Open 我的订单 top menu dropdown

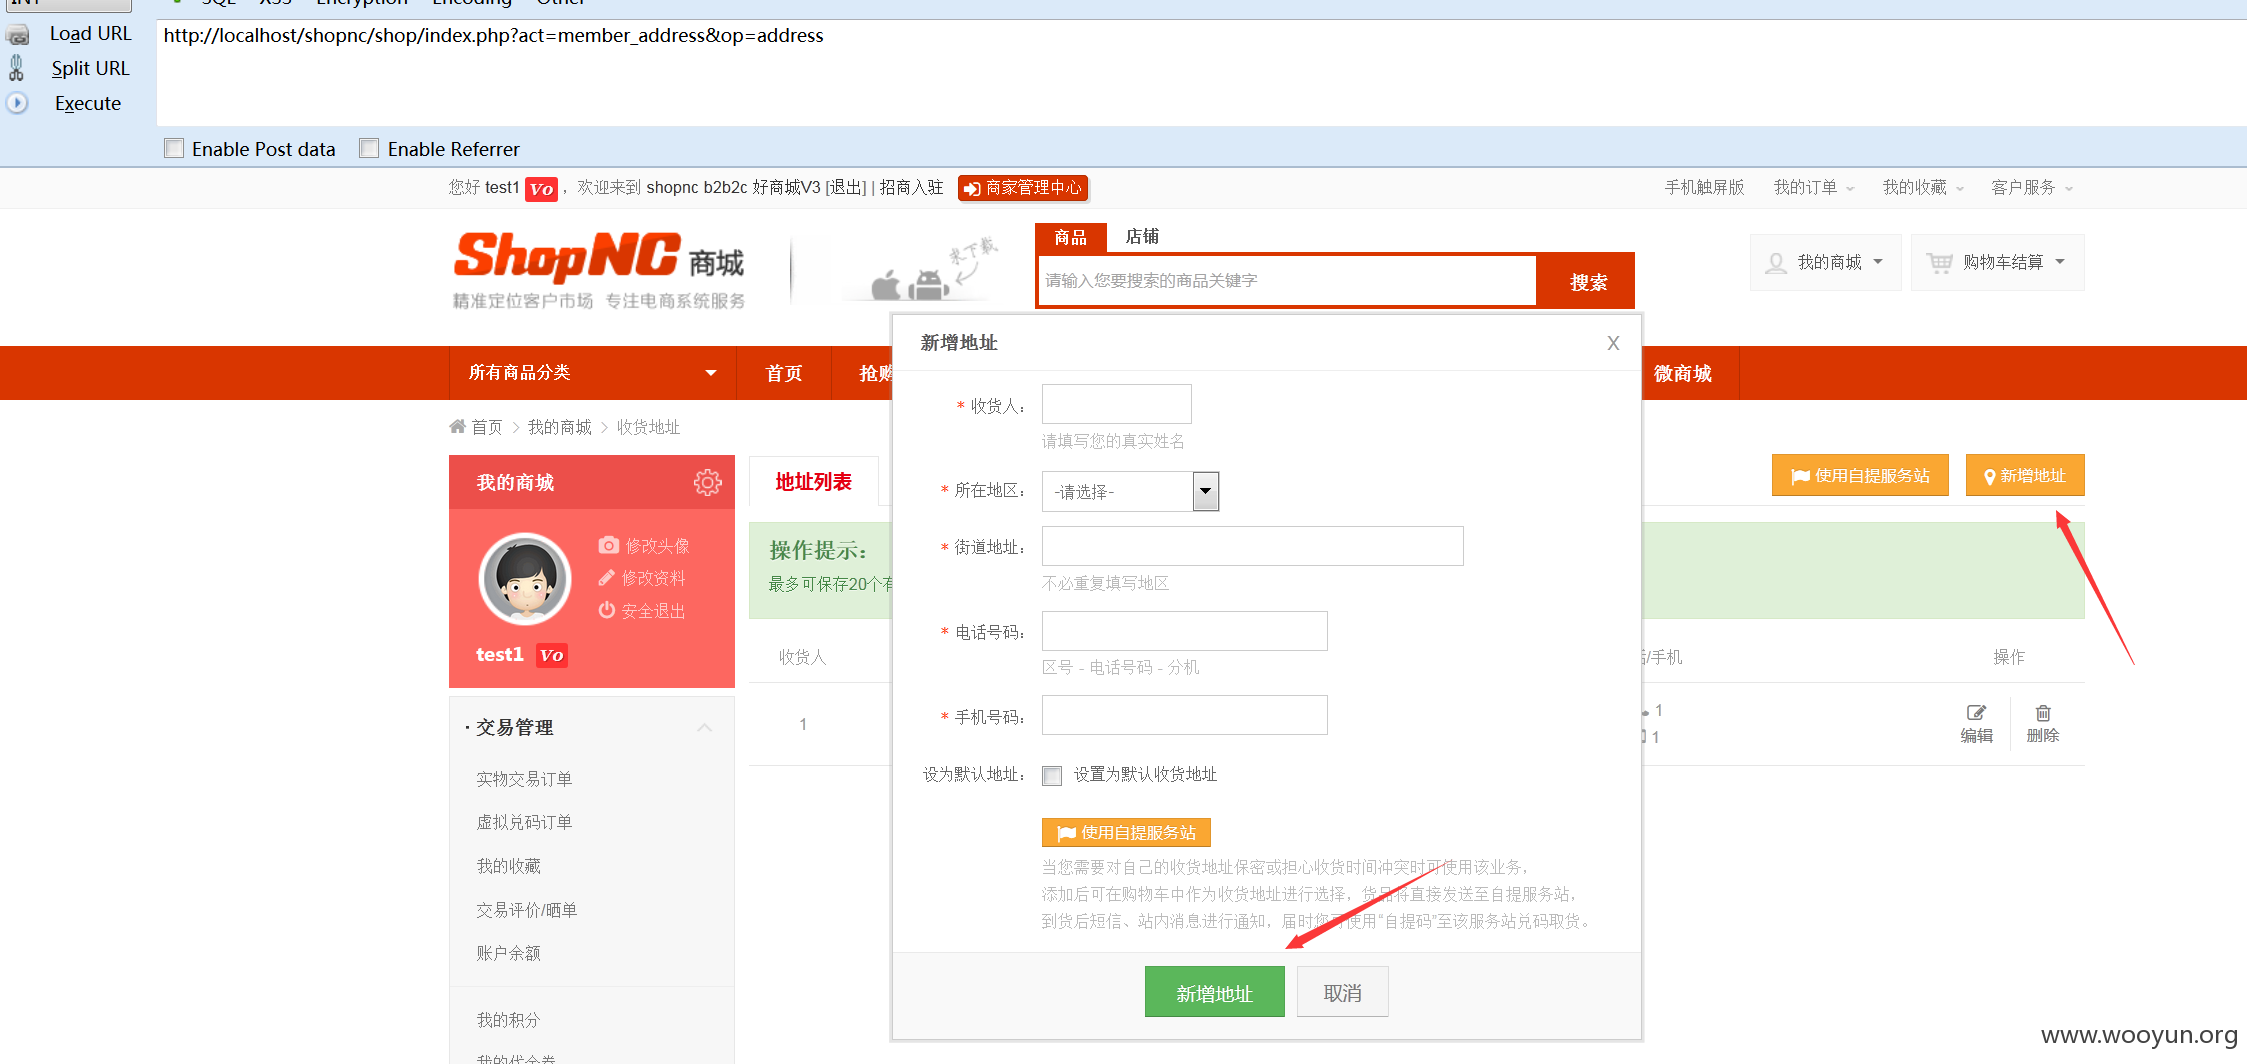point(1814,188)
